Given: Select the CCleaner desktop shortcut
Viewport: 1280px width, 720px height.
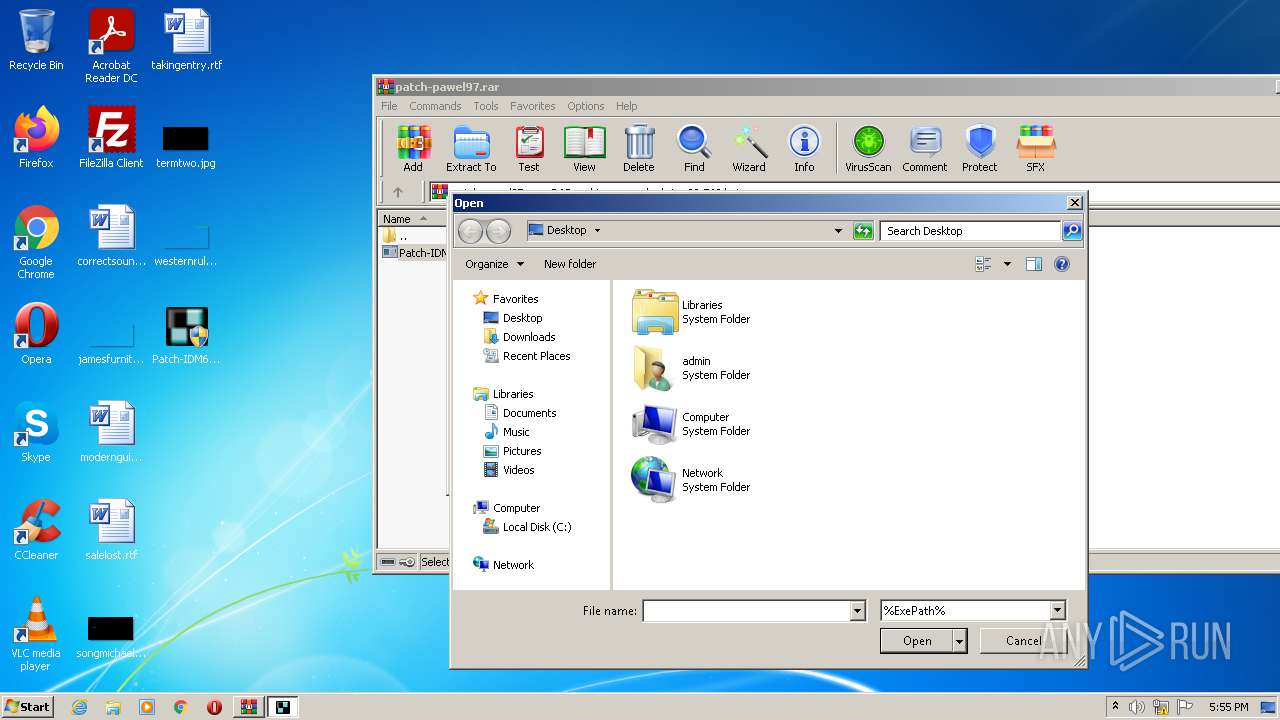Looking at the screenshot, I should tap(36, 530).
